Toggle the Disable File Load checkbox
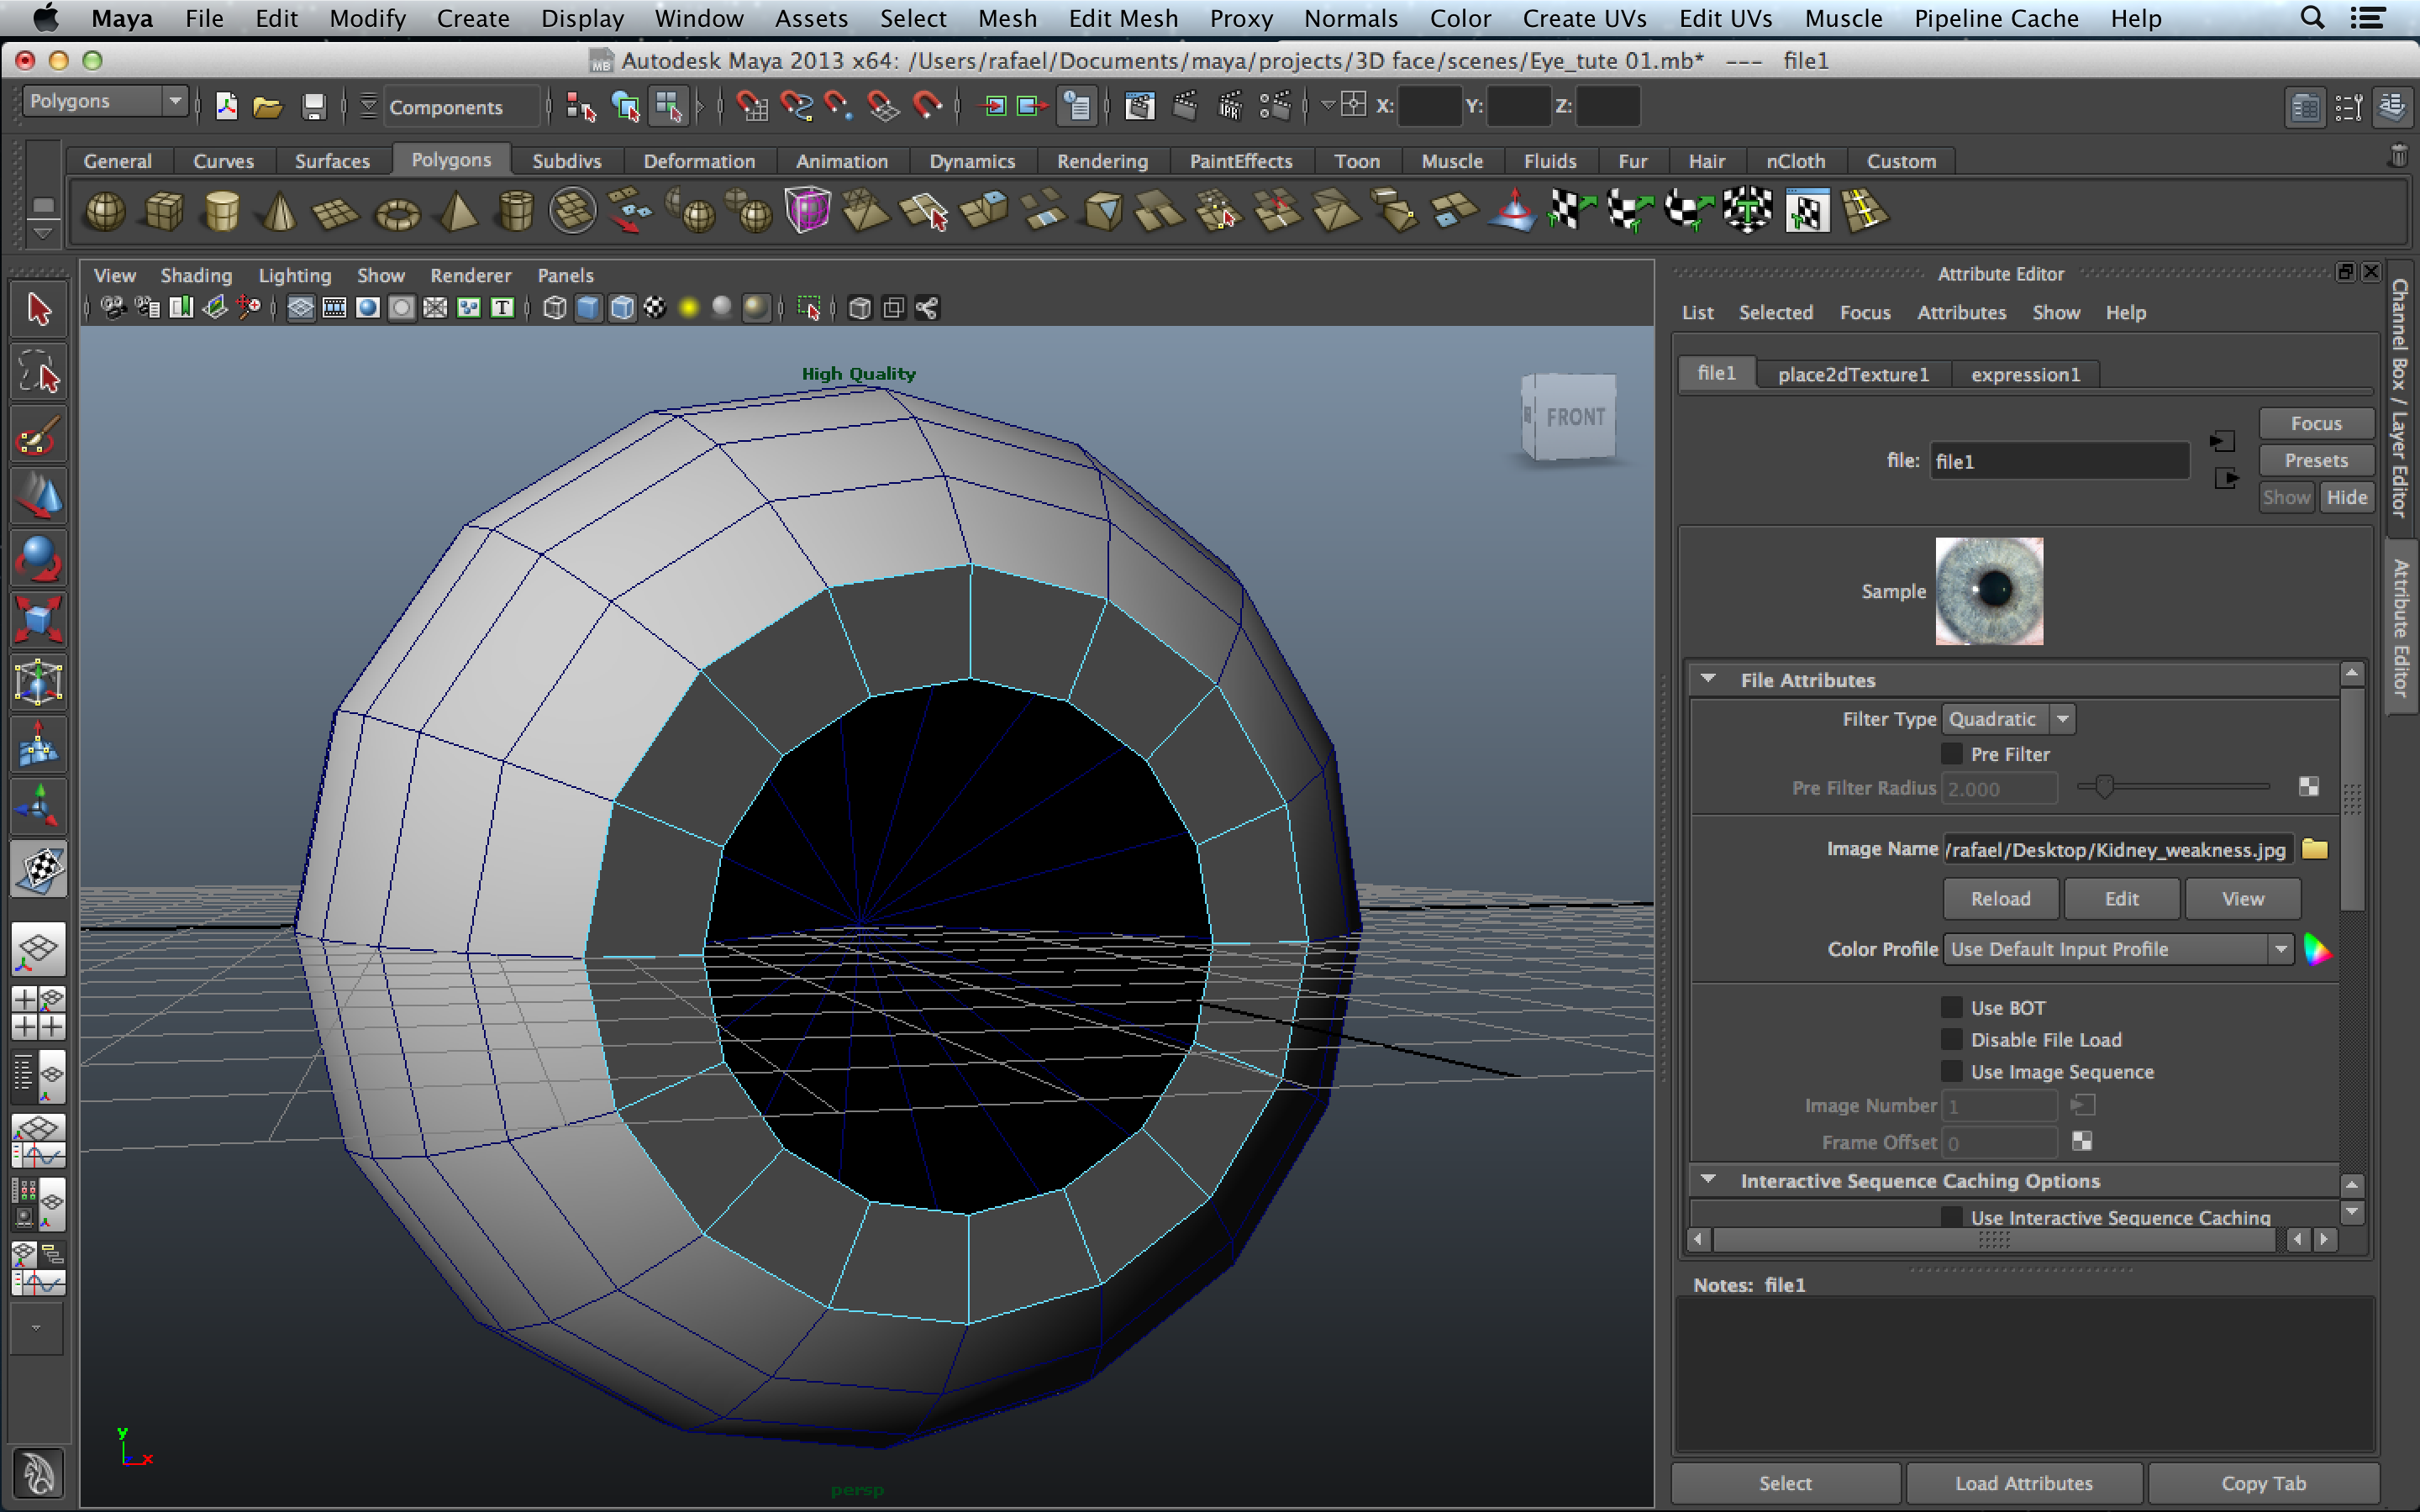The image size is (2420, 1512). pos(1951,1040)
